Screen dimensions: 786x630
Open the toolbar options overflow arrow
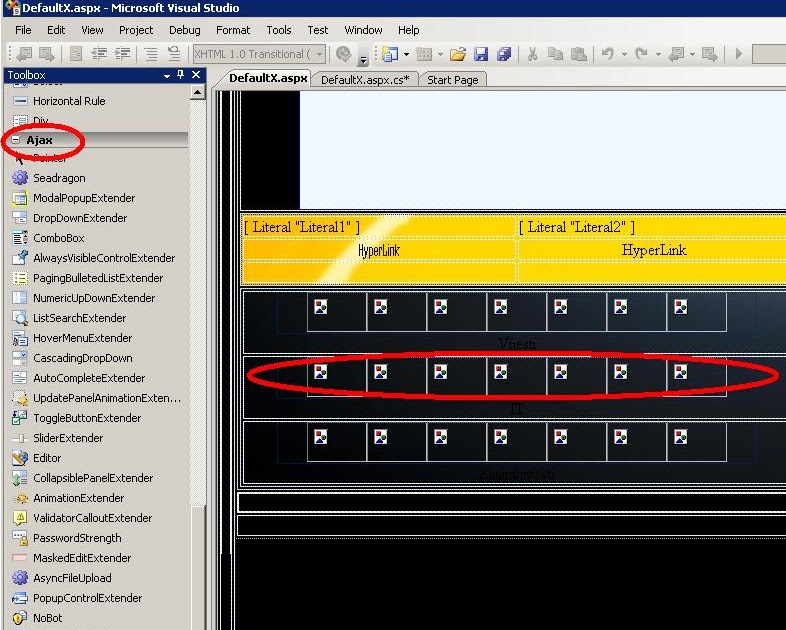(x=363, y=61)
